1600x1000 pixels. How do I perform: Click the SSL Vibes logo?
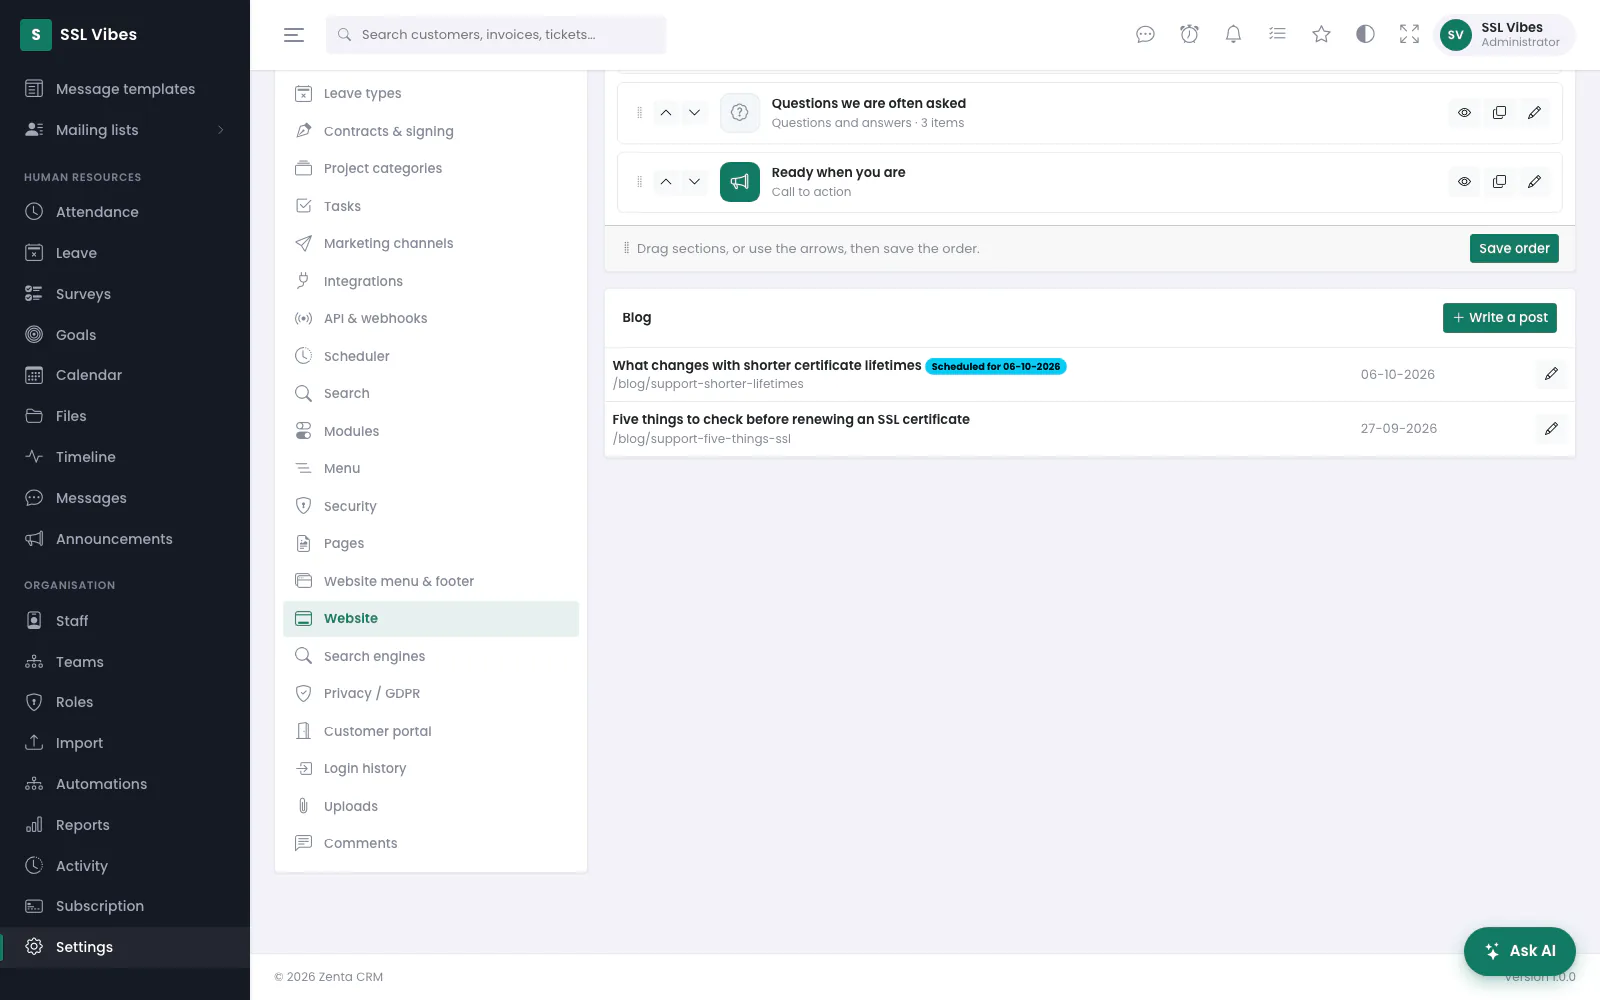[x=79, y=35]
